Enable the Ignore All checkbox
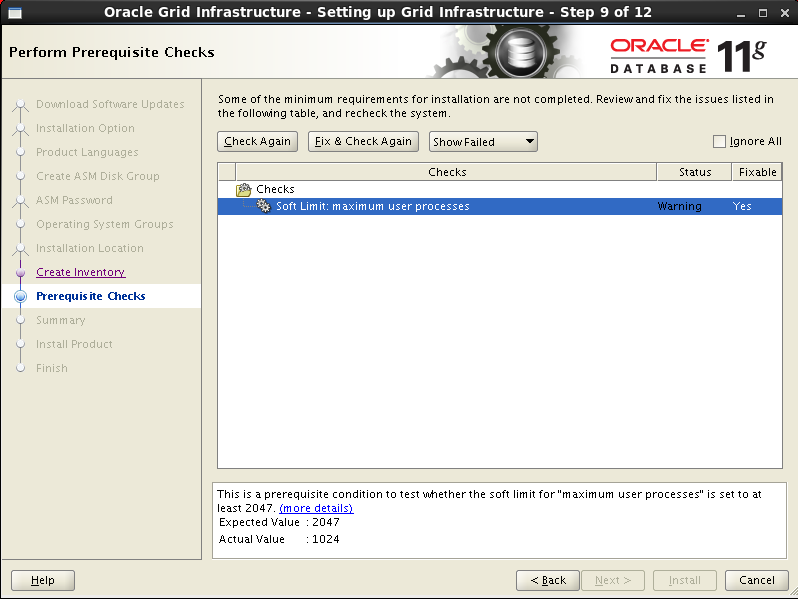The image size is (798, 599). 719,141
